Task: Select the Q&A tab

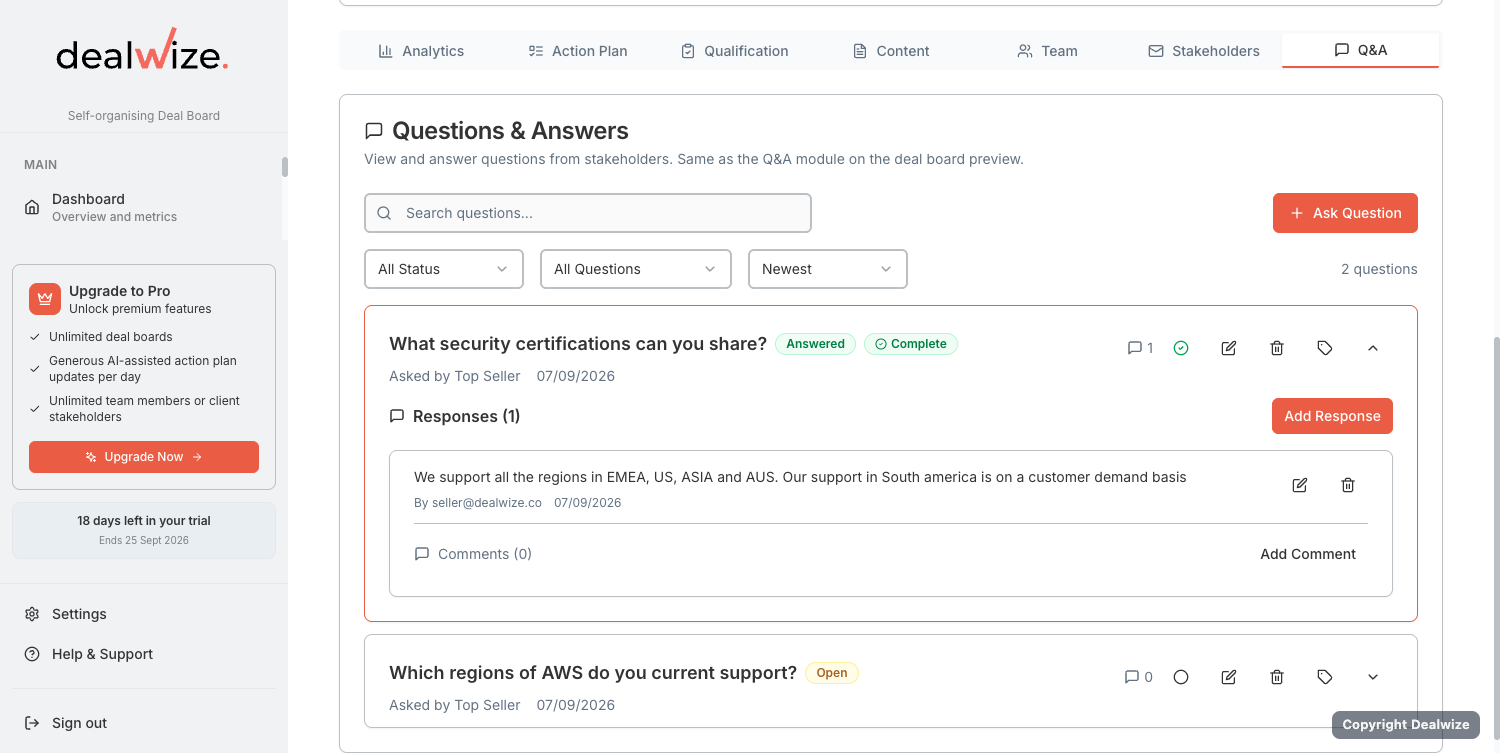Action: (x=1360, y=50)
